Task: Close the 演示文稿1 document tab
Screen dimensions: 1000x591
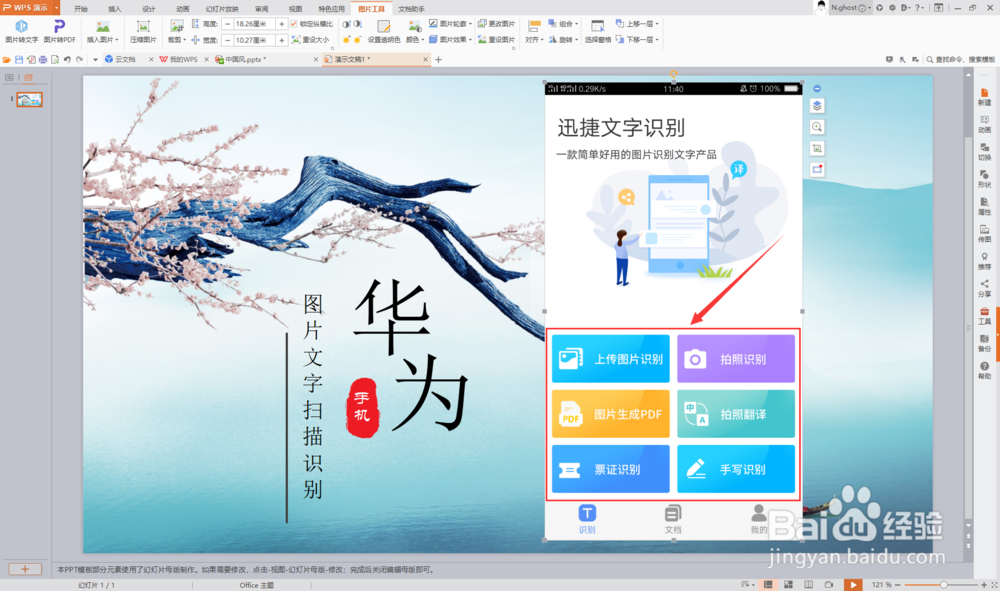Action: 425,59
